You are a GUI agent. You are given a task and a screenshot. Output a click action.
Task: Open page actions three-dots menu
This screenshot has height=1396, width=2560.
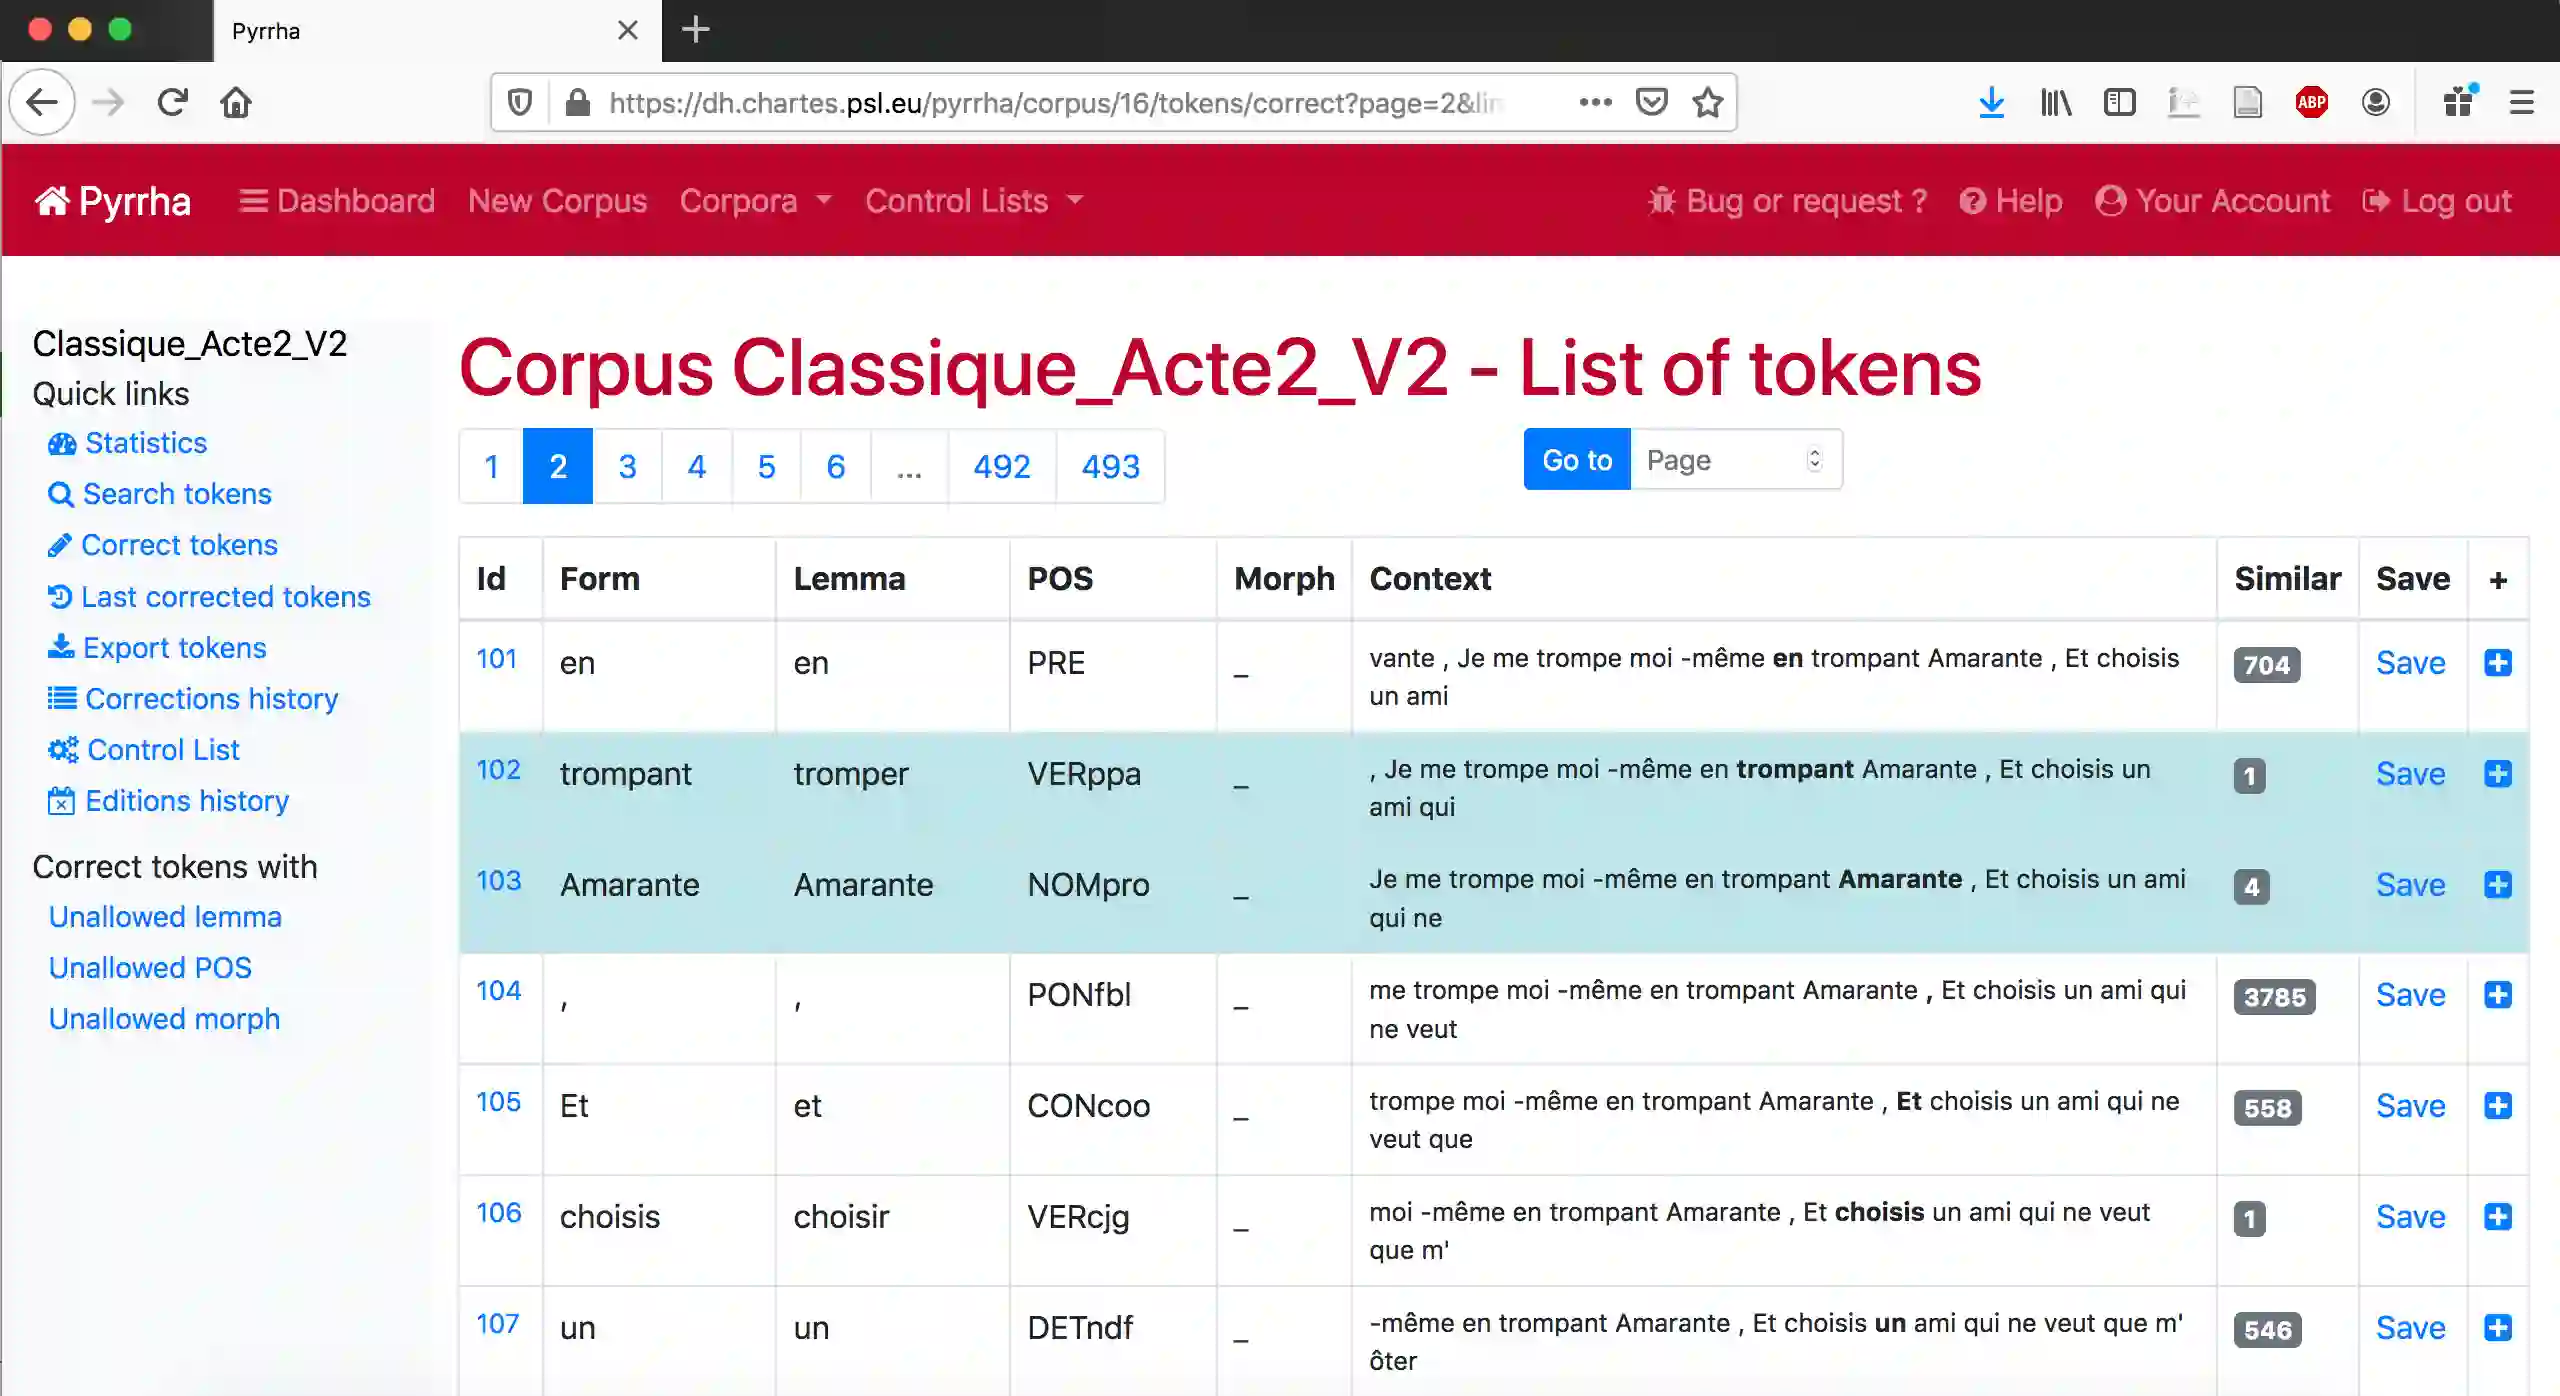(1595, 102)
